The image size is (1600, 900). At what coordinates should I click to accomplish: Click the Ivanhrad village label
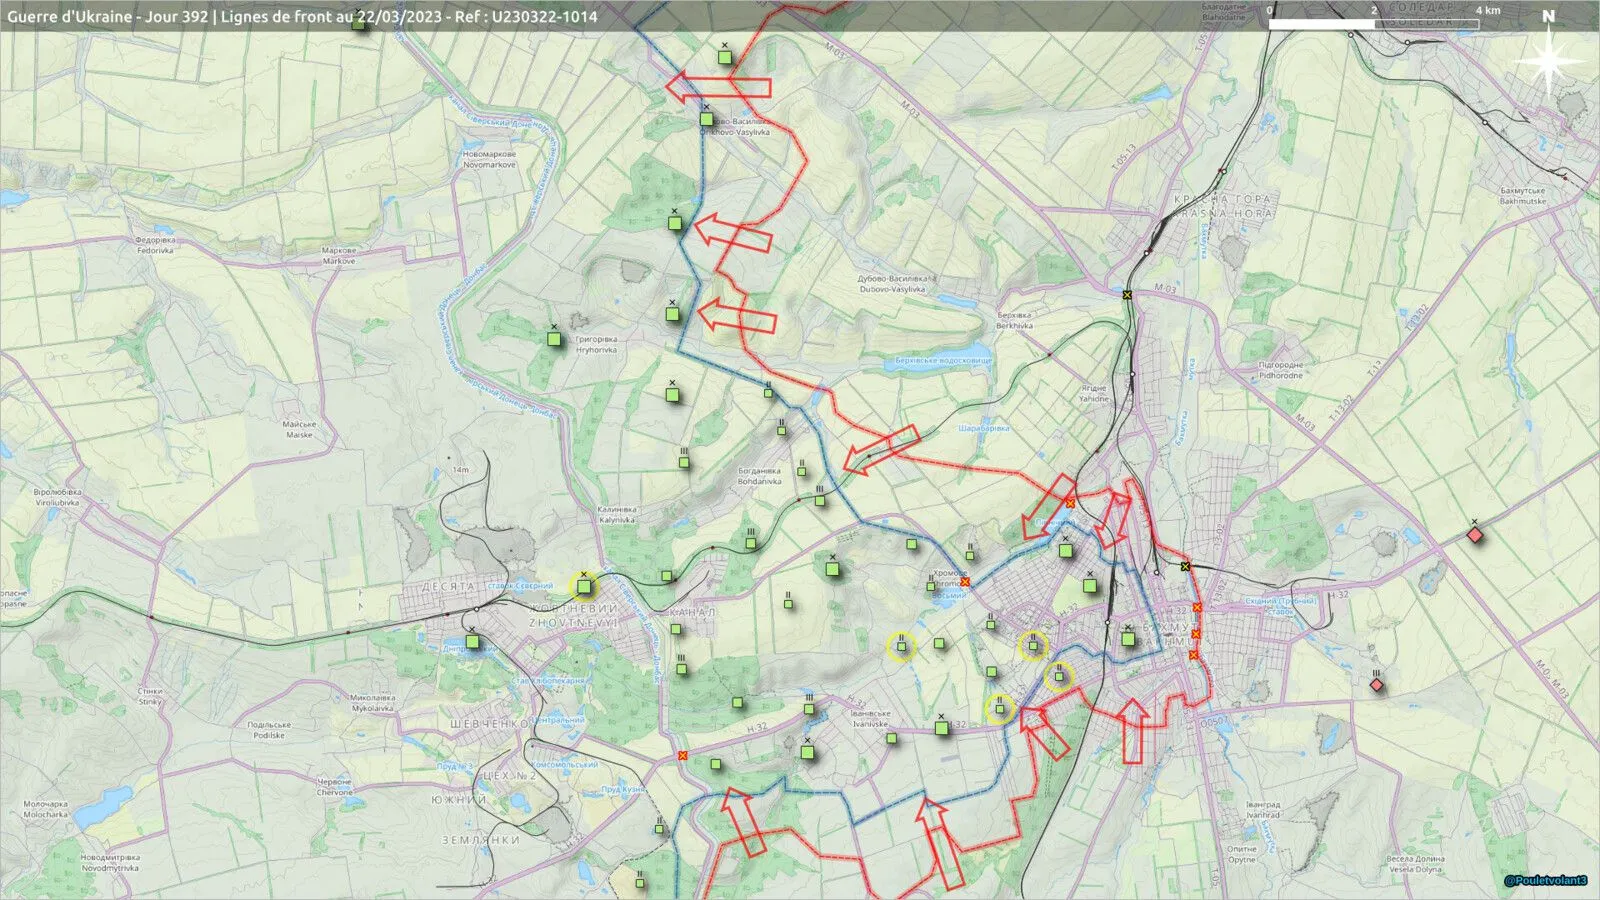click(x=1262, y=808)
